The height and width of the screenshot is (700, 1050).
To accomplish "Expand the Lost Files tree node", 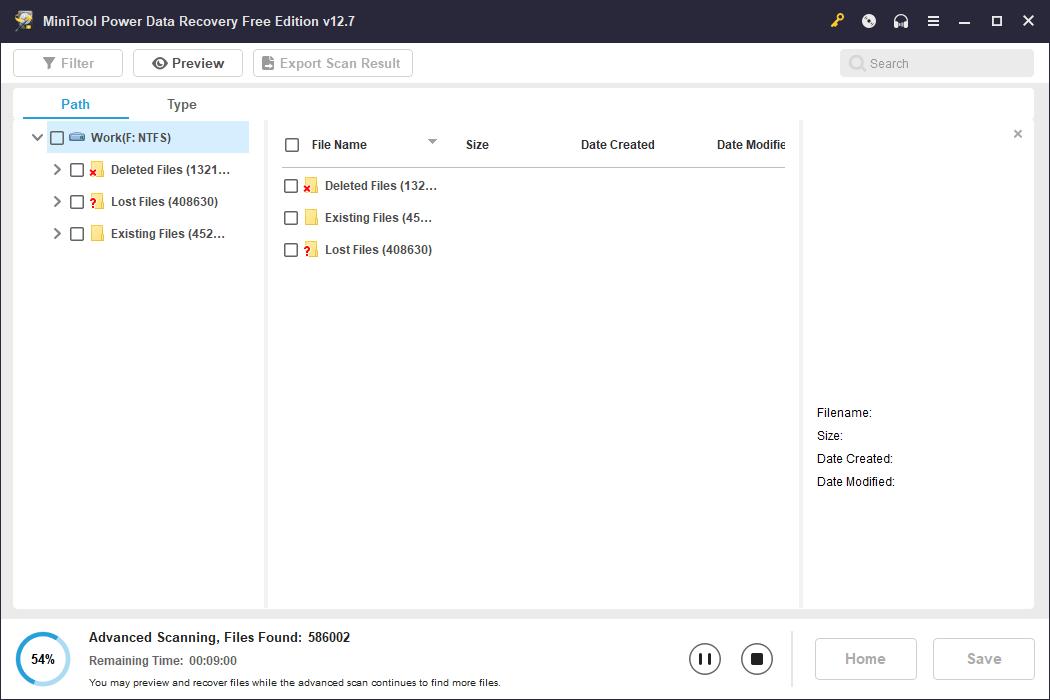I will (57, 202).
